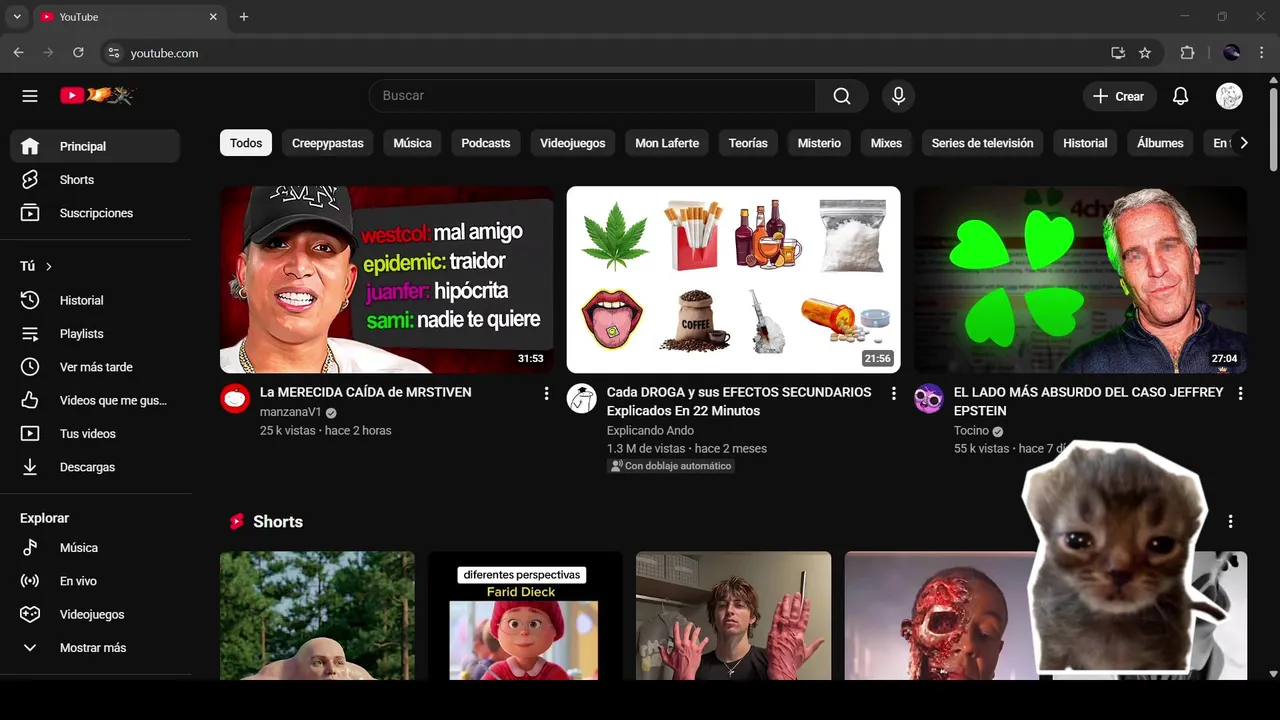Image resolution: width=1280 pixels, height=720 pixels.
Task: Select the Misterio filter chip
Action: click(x=819, y=143)
